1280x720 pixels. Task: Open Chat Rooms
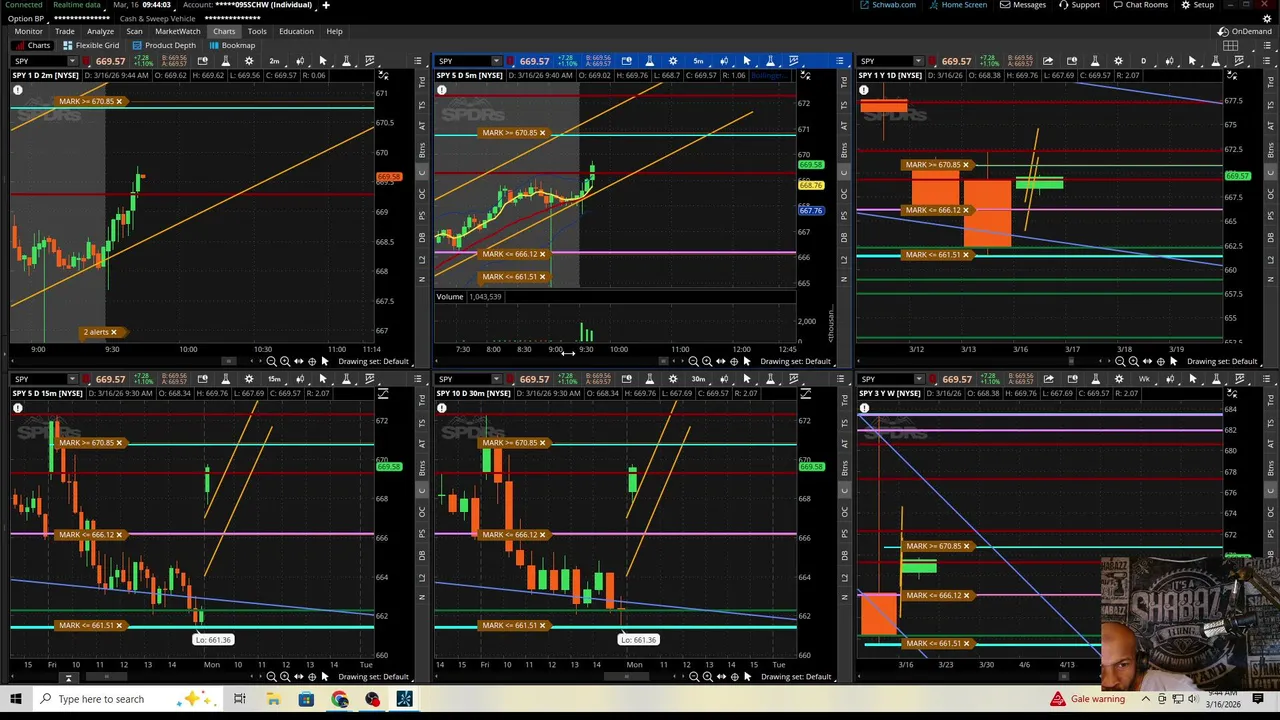(x=1140, y=5)
